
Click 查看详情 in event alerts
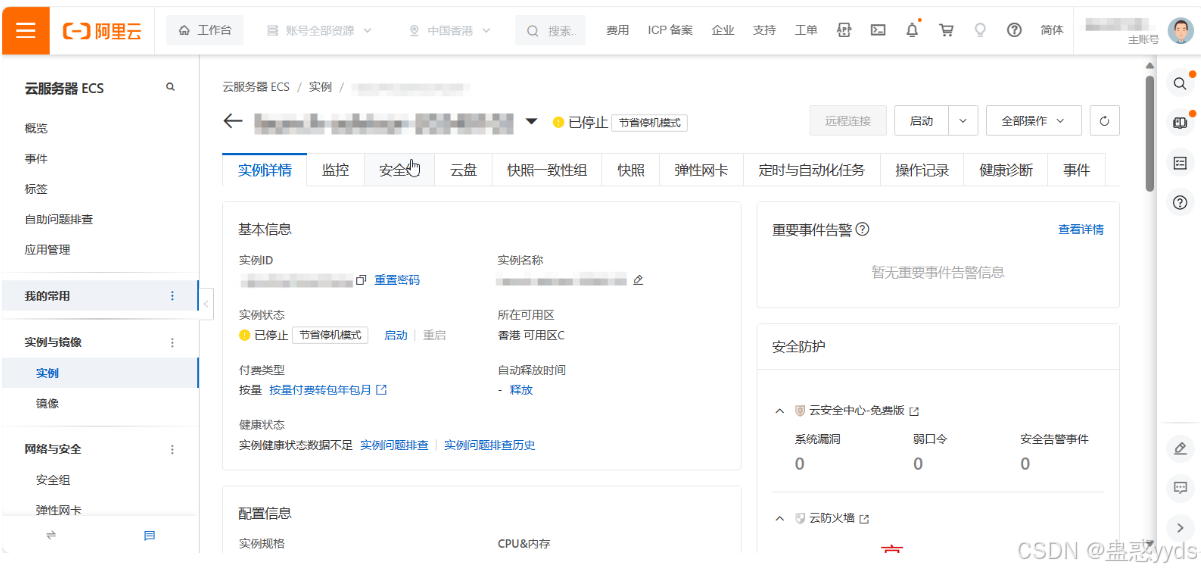1081,229
